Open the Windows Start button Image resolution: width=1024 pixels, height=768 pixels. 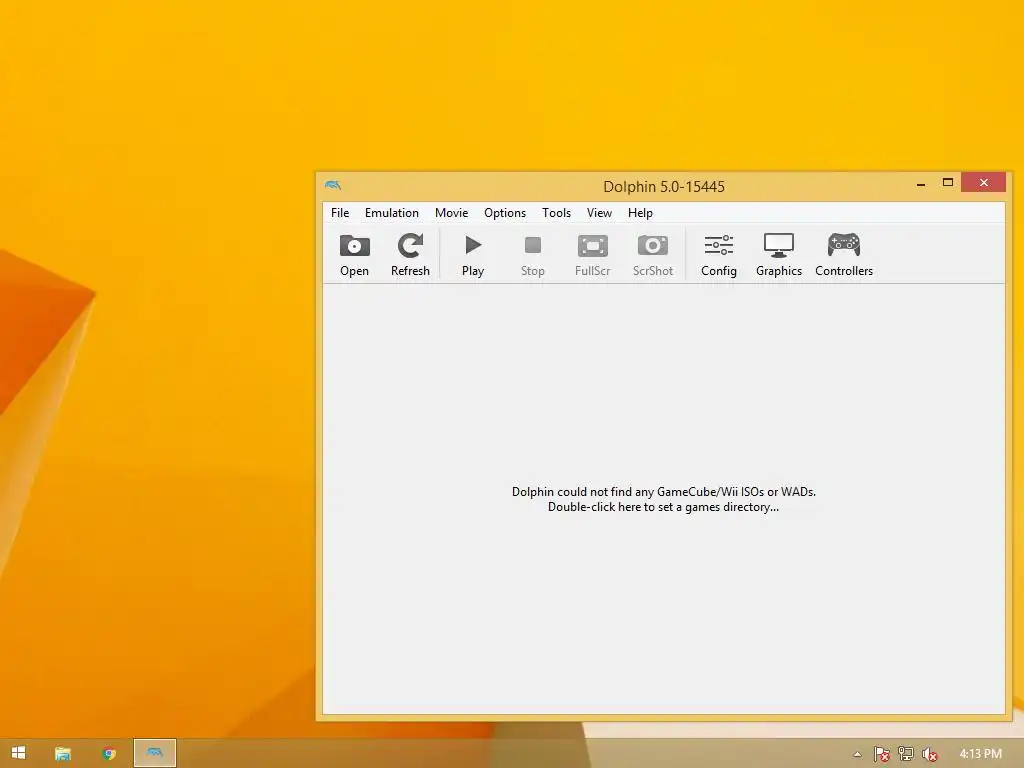click(x=18, y=753)
